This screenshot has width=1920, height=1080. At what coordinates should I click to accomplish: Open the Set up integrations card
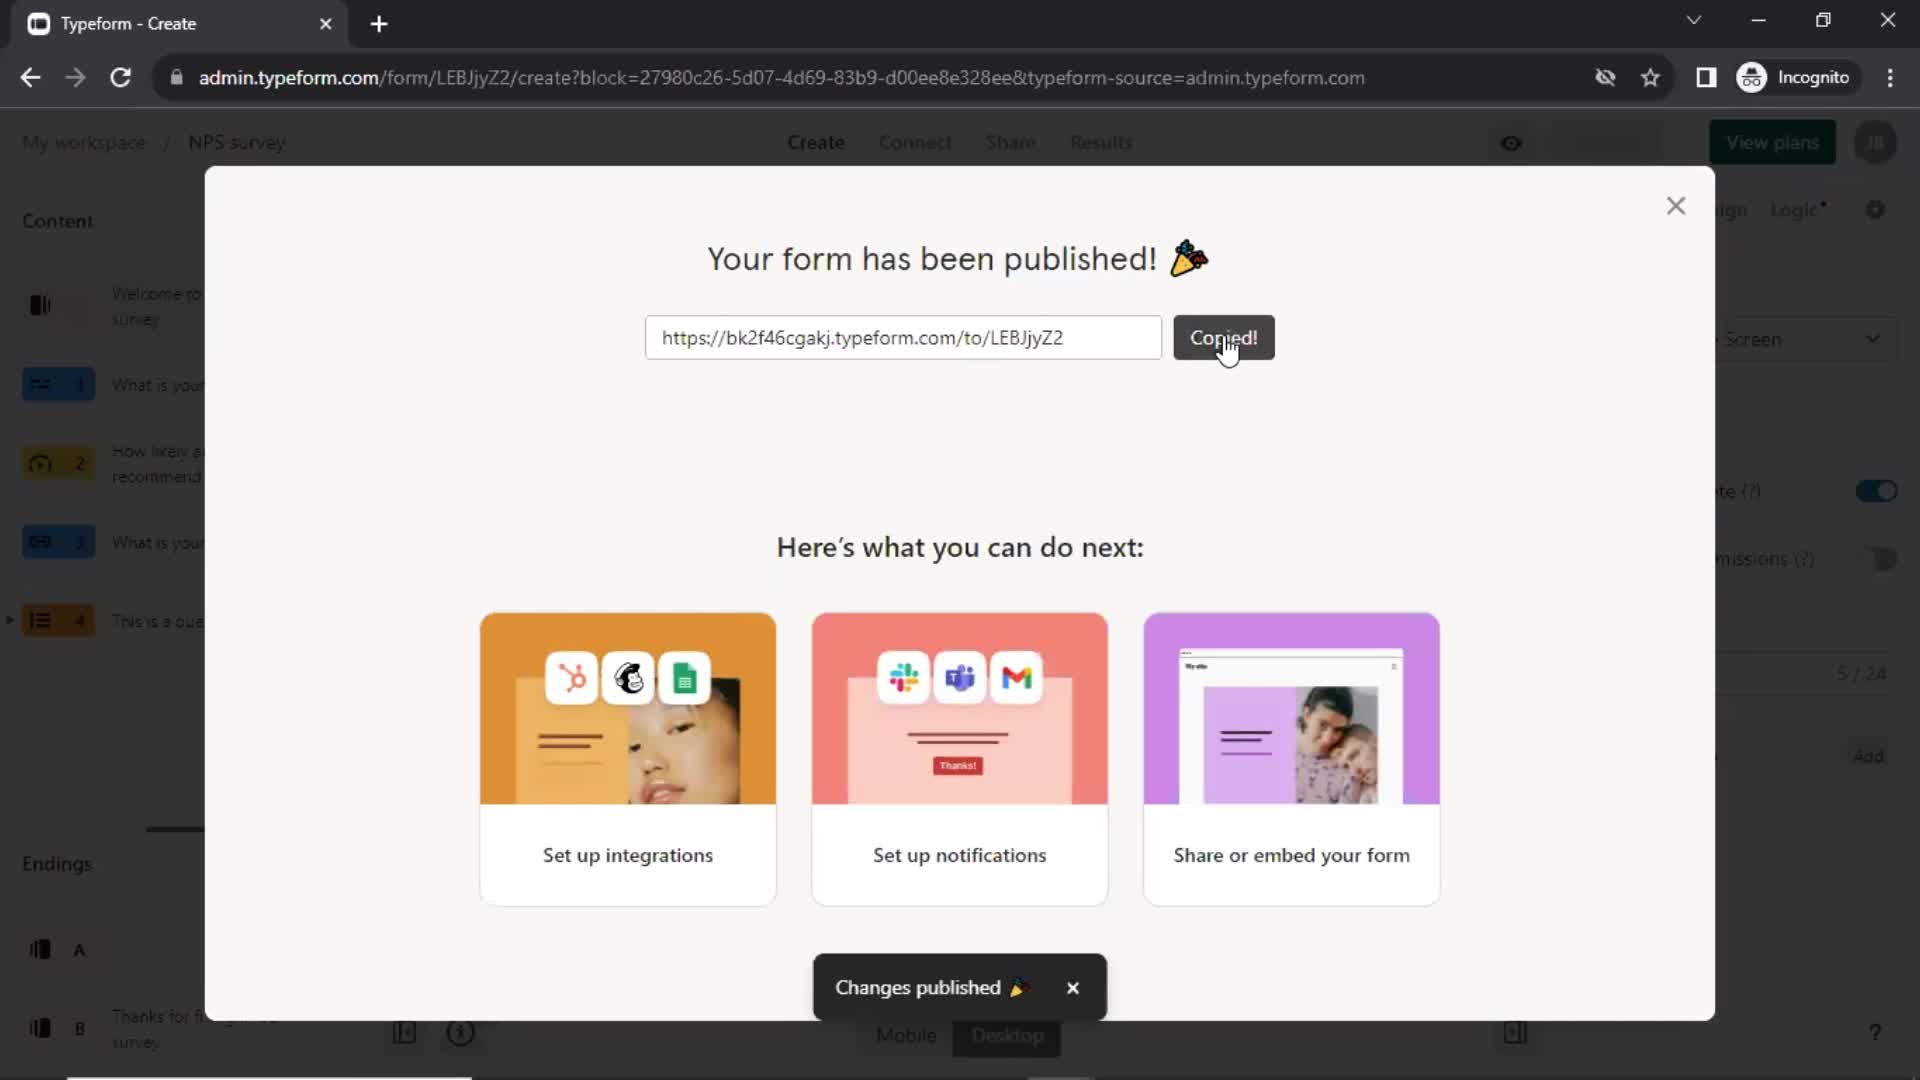pyautogui.click(x=628, y=759)
